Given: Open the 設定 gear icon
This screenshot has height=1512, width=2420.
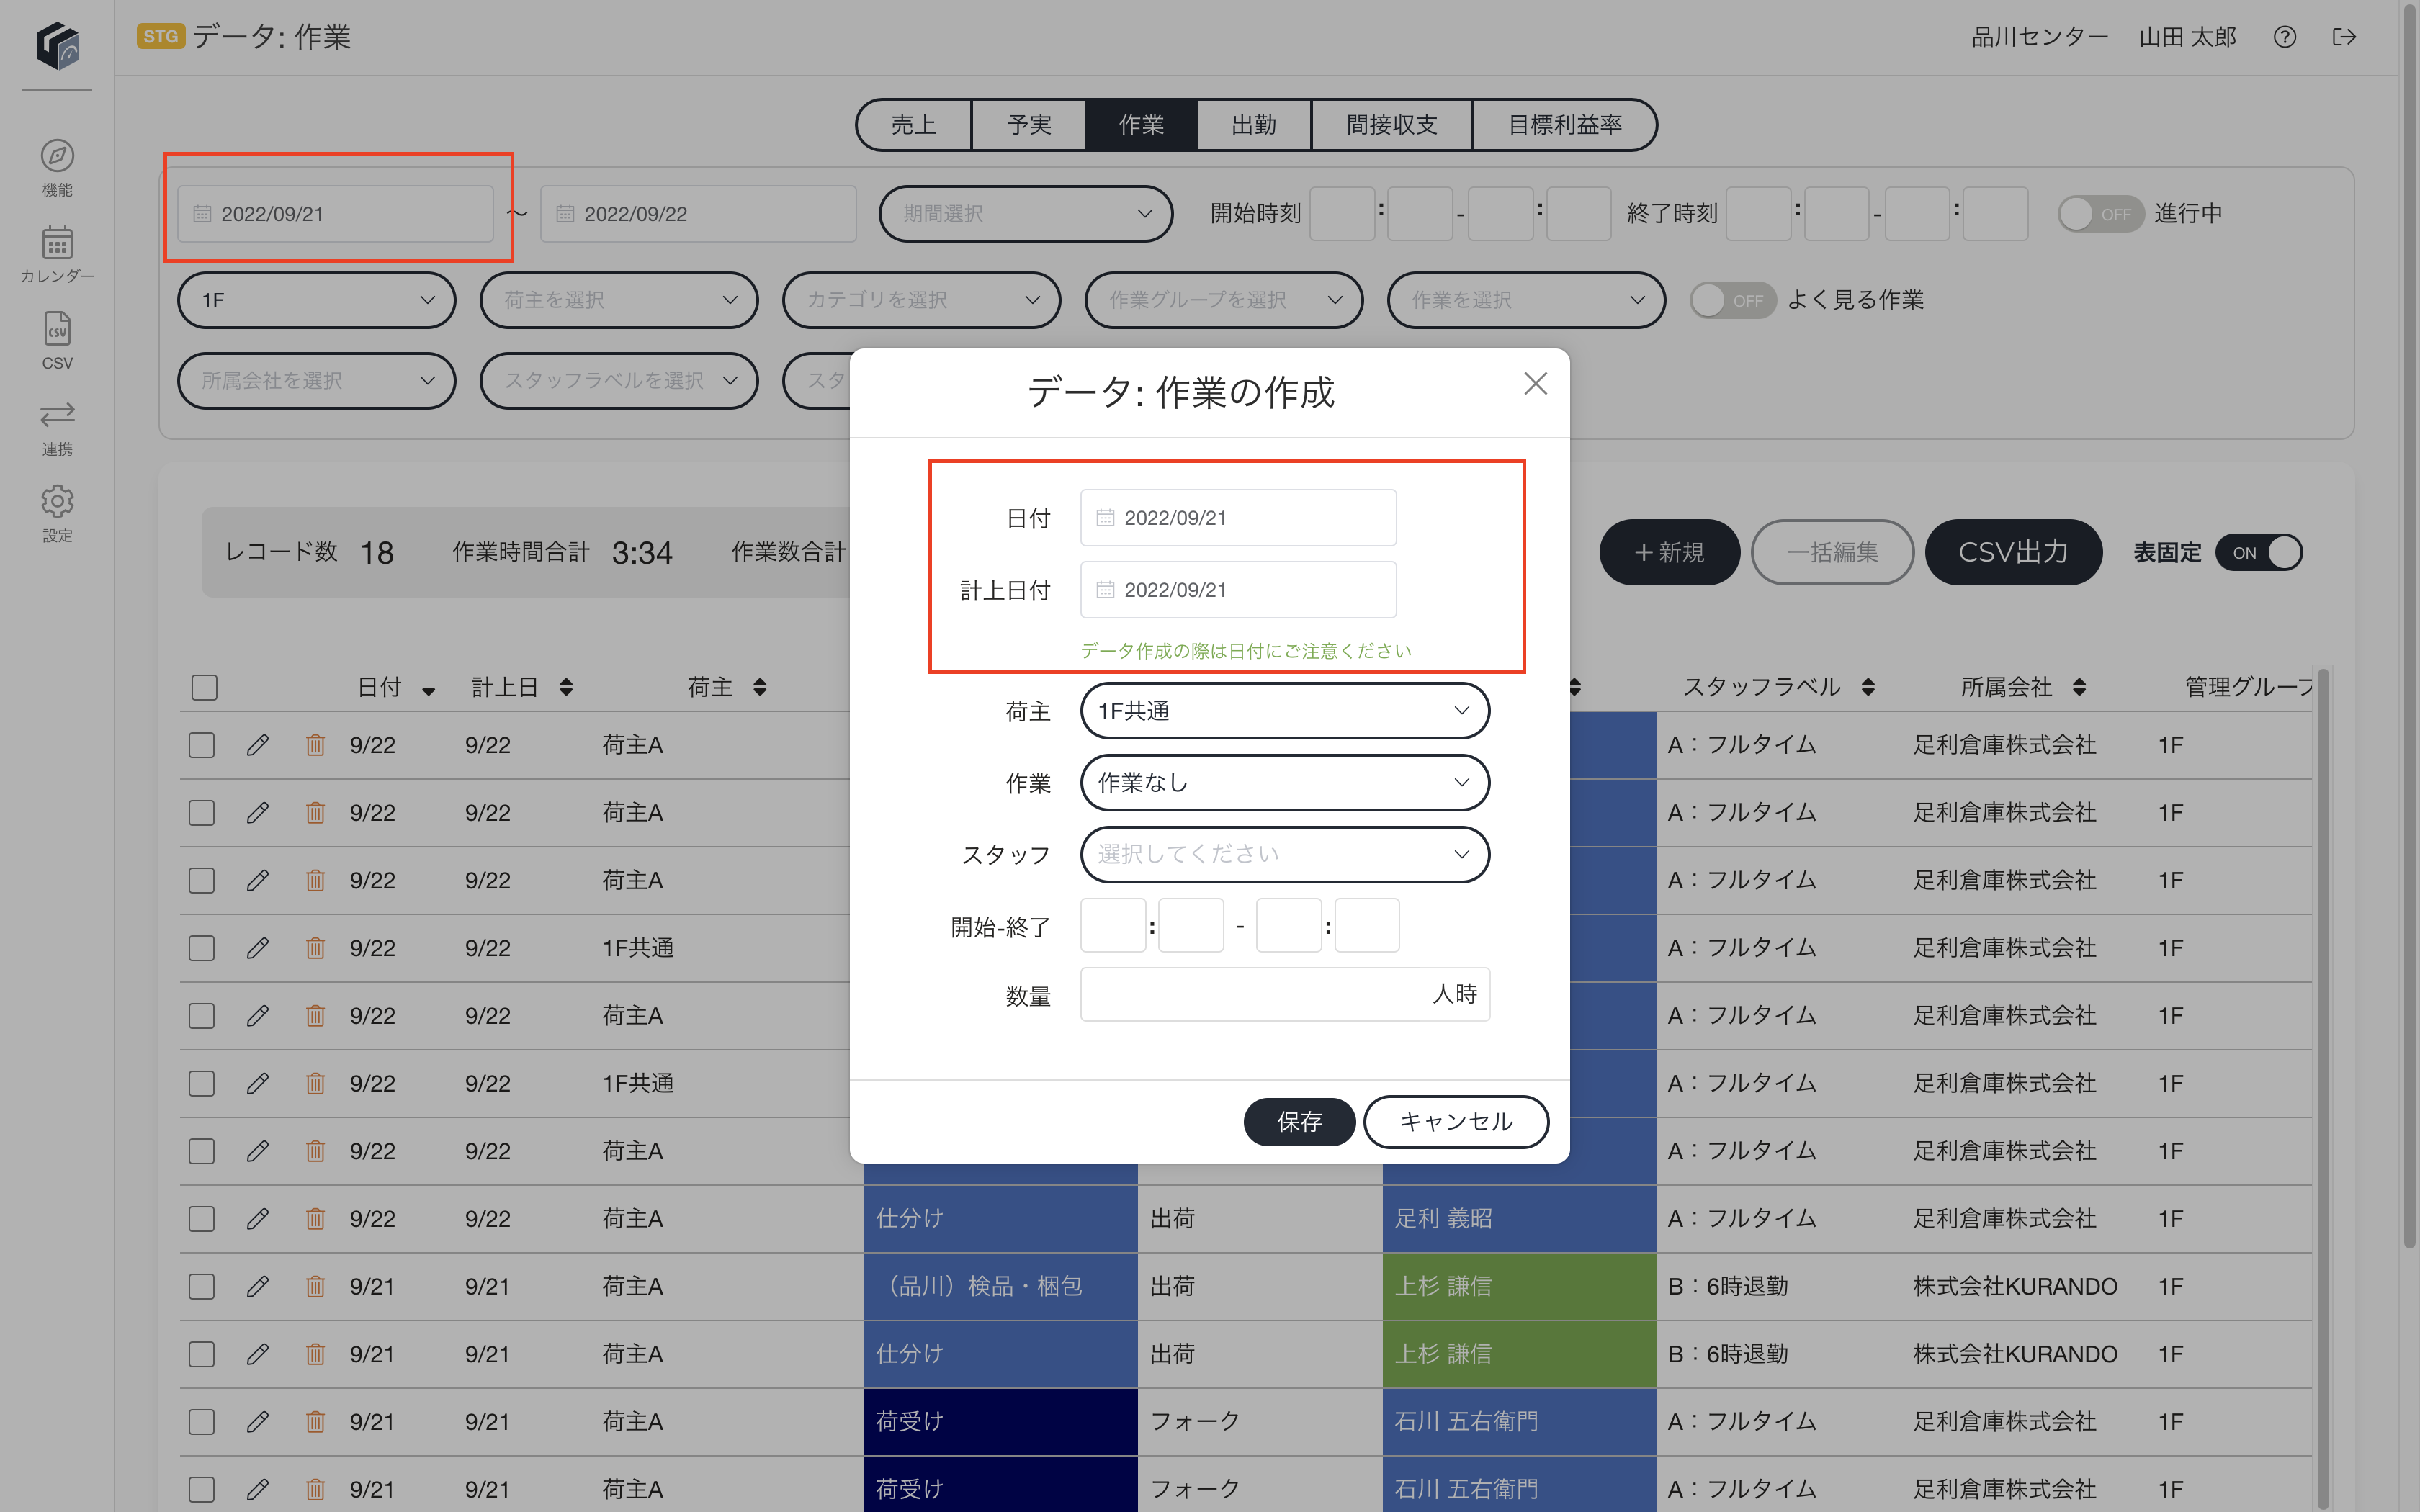Looking at the screenshot, I should [57, 501].
